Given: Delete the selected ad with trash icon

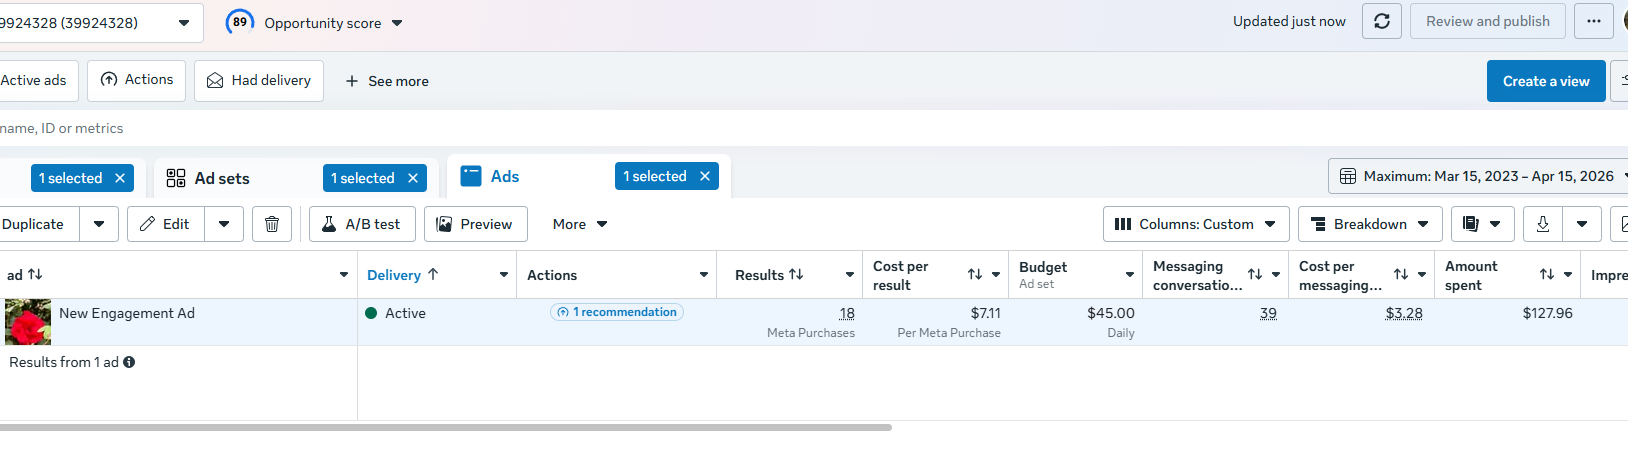Looking at the screenshot, I should (x=272, y=224).
